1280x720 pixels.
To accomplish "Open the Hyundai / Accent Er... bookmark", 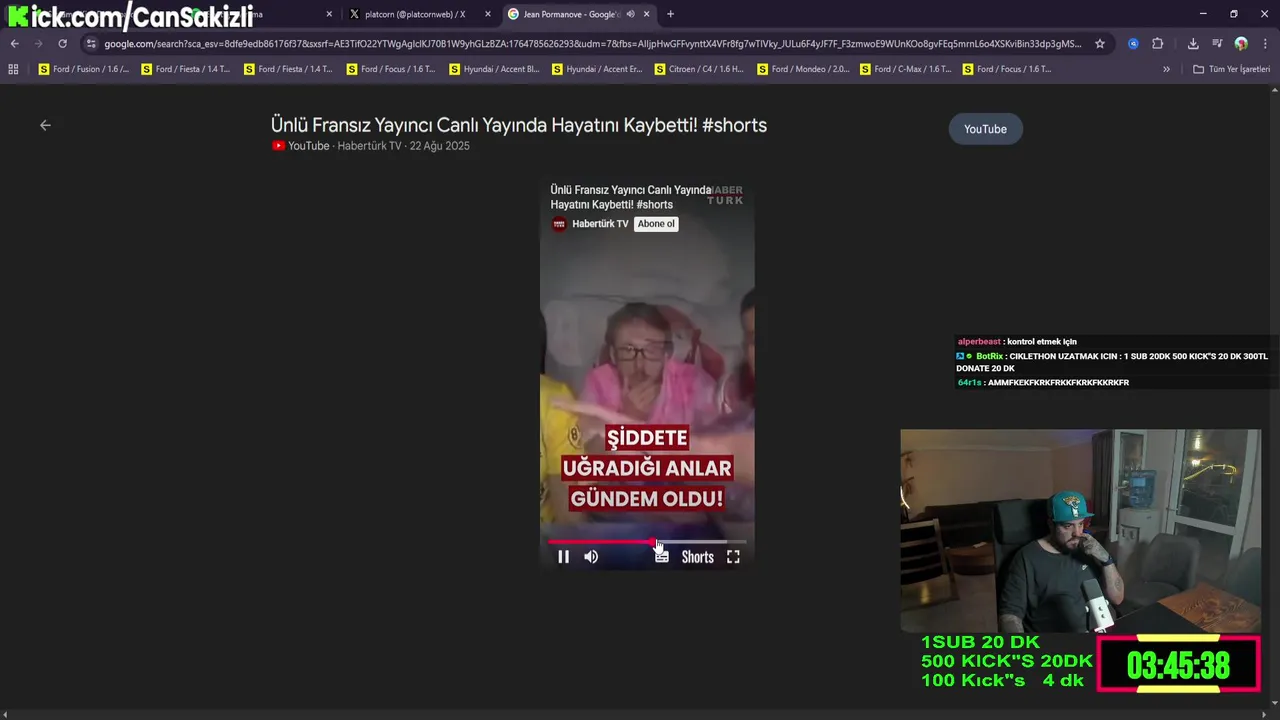I will (597, 69).
